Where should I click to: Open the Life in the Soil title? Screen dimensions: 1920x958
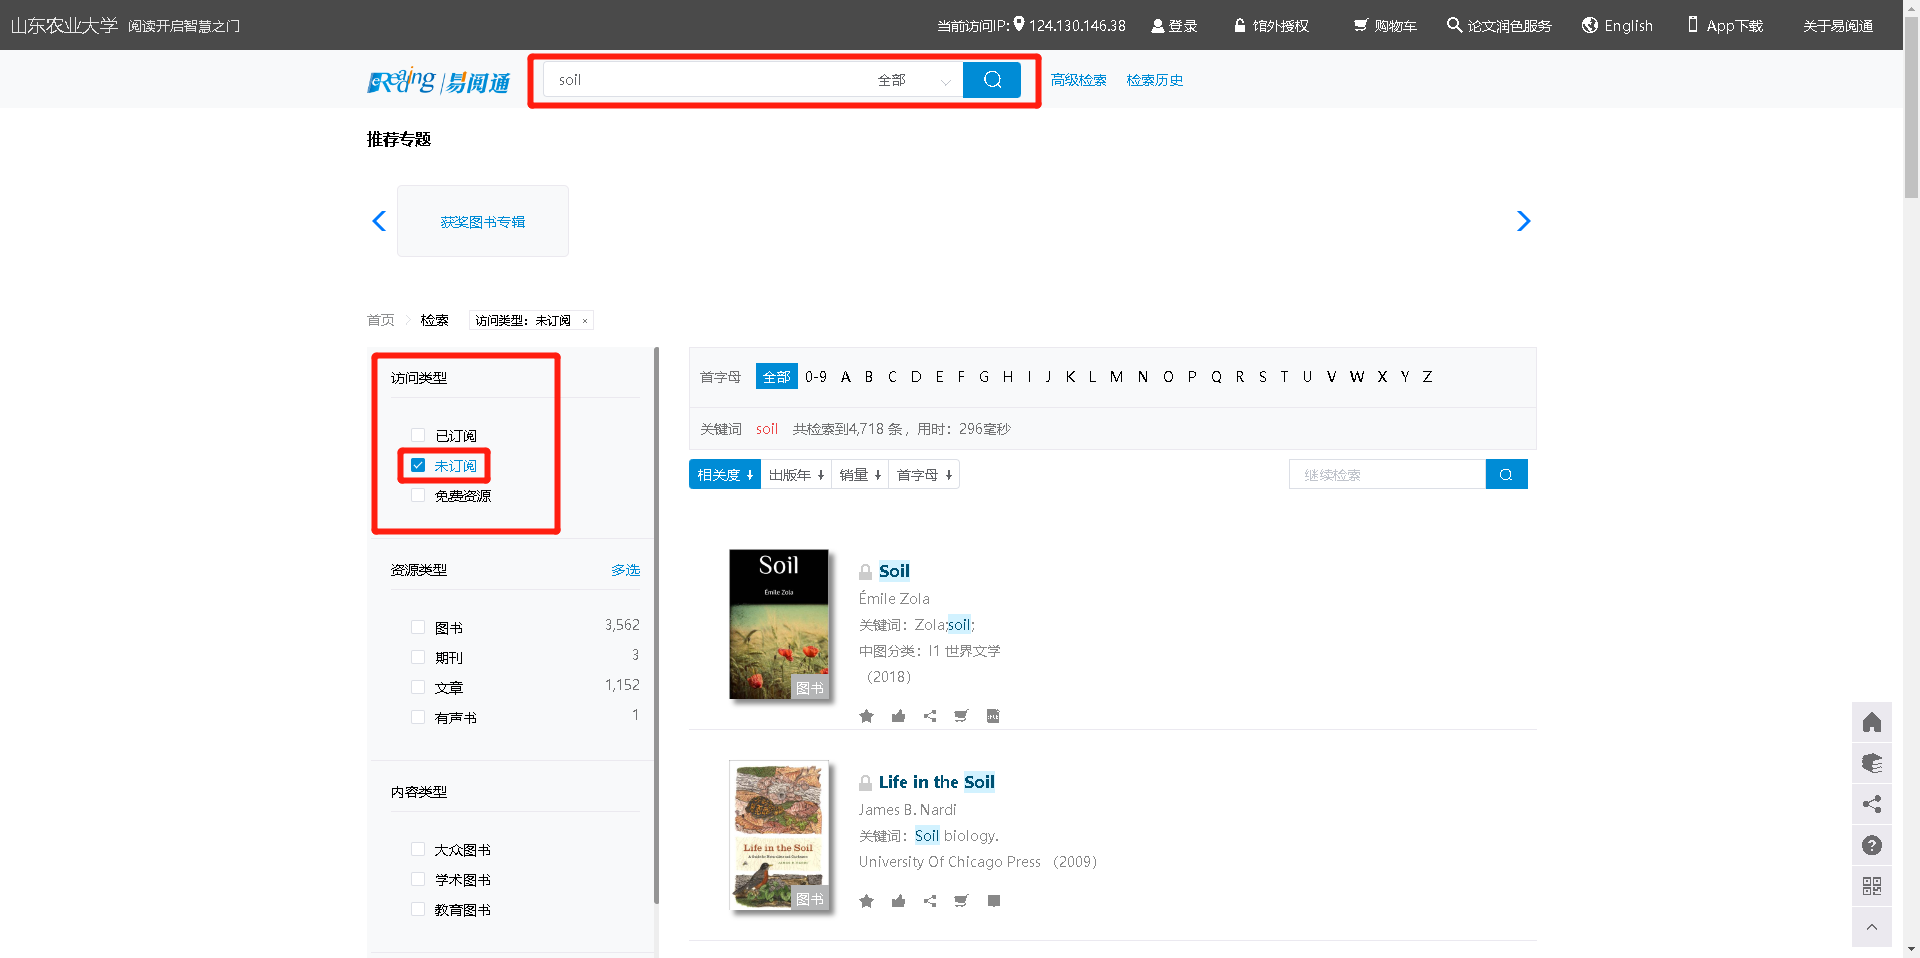[x=936, y=782]
